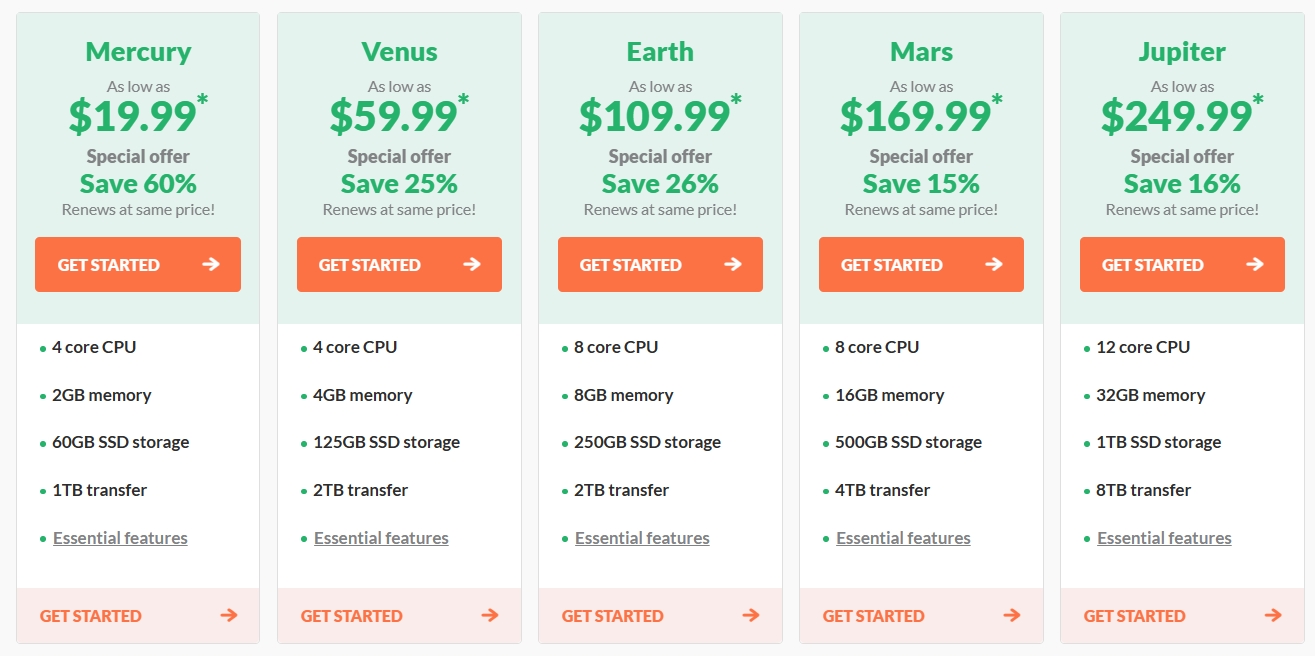The image size is (1315, 656).
Task: Click the arrow icon in Earth's orange button
Action: [733, 265]
